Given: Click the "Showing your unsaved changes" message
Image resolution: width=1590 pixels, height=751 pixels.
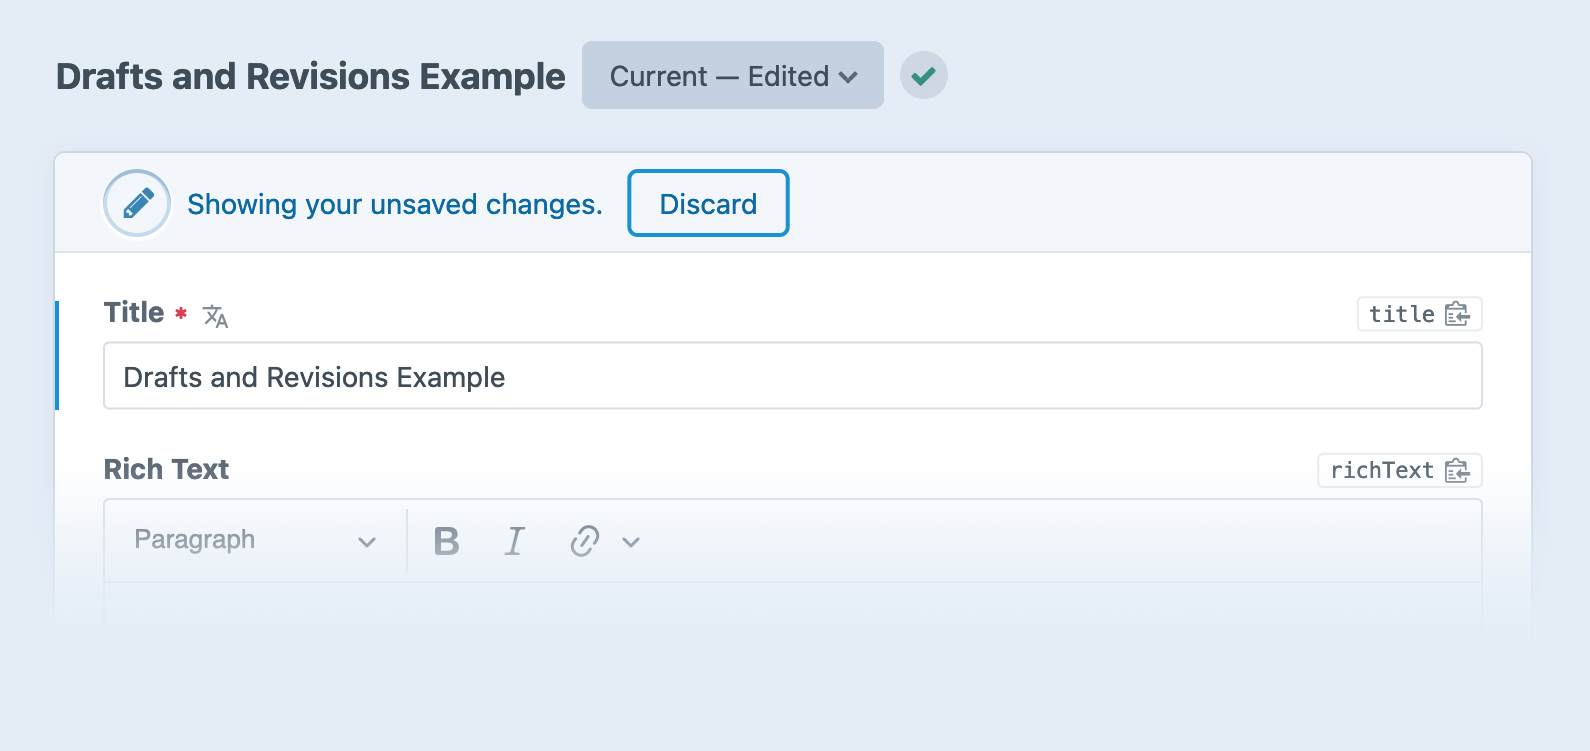Looking at the screenshot, I should (394, 204).
